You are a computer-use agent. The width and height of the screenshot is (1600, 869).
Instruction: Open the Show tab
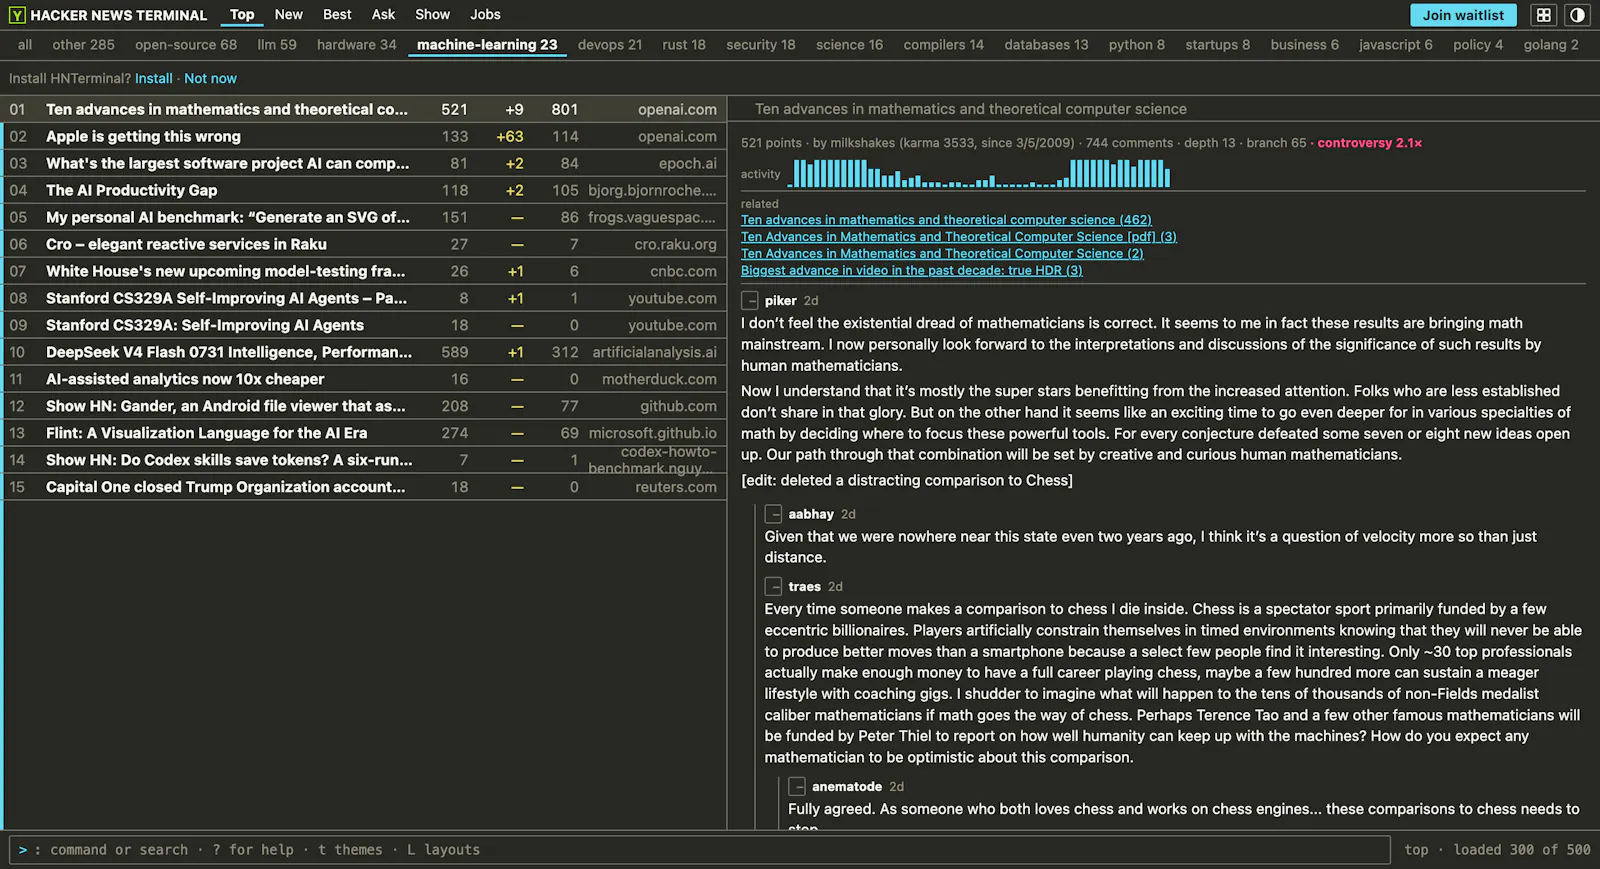(x=432, y=14)
